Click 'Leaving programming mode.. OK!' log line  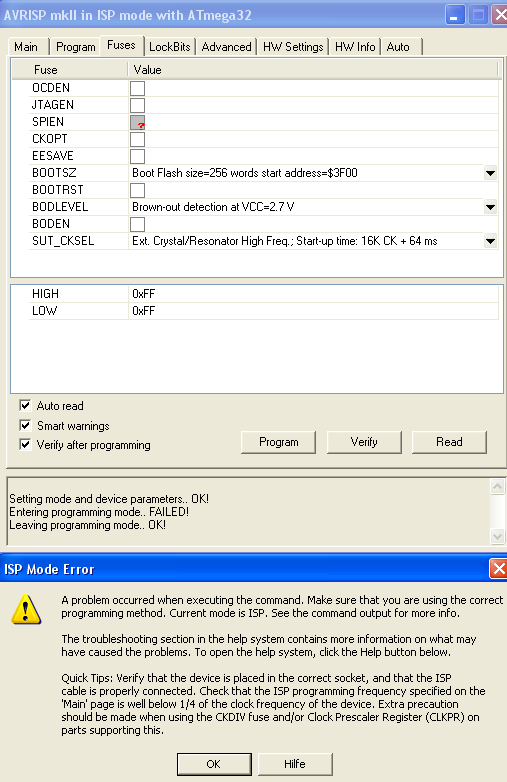(87, 525)
